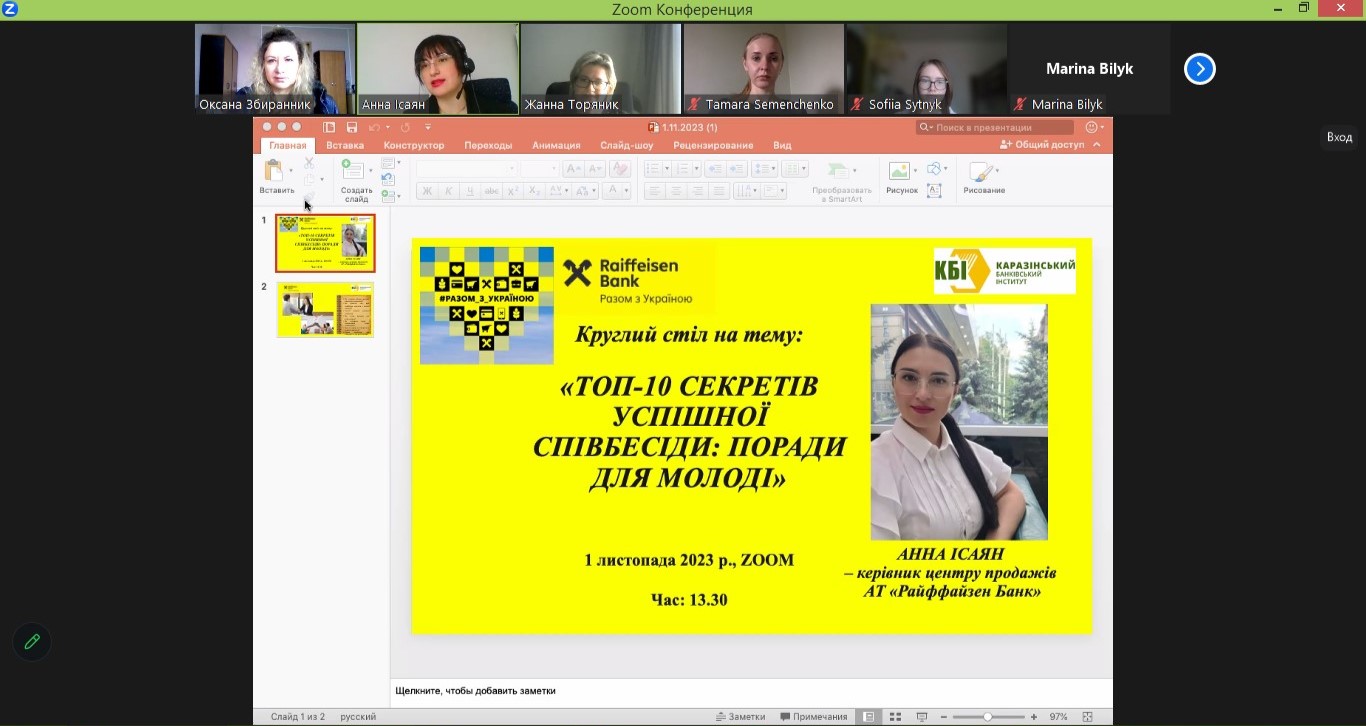Viewport: 1366px width, 726px height.
Task: Toggle Comments (Примечания) pane in status bar
Action: pos(814,717)
